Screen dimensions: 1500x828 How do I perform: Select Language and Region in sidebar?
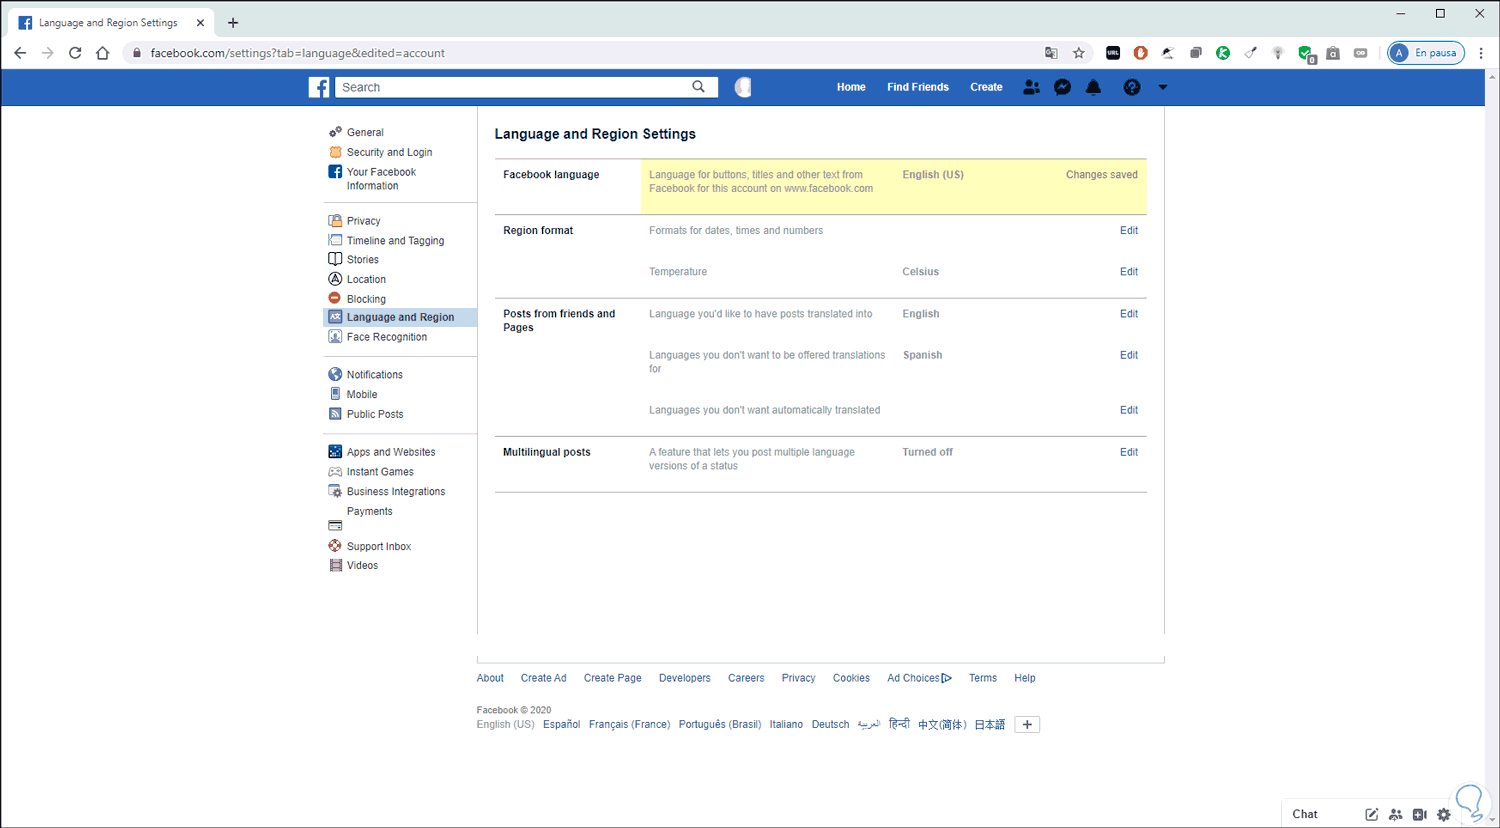400,317
